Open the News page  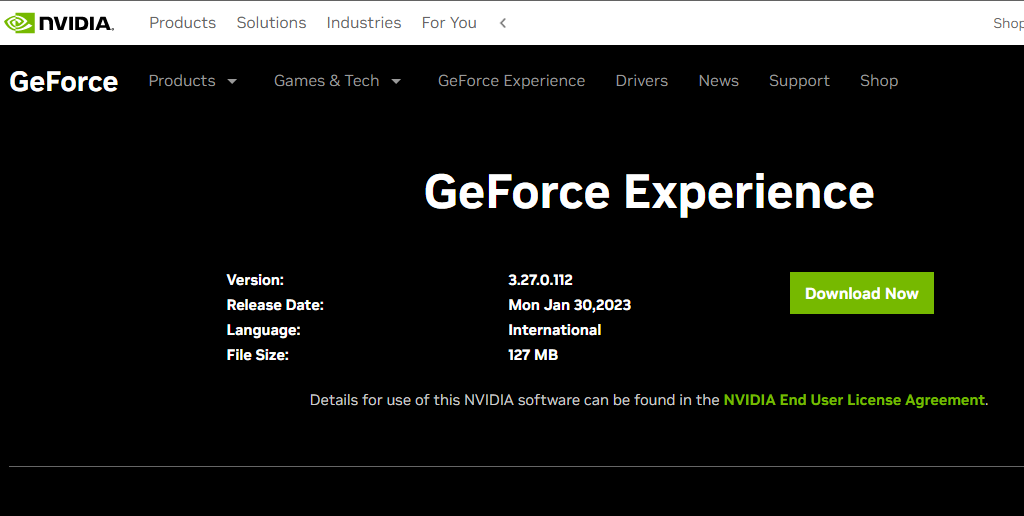718,81
